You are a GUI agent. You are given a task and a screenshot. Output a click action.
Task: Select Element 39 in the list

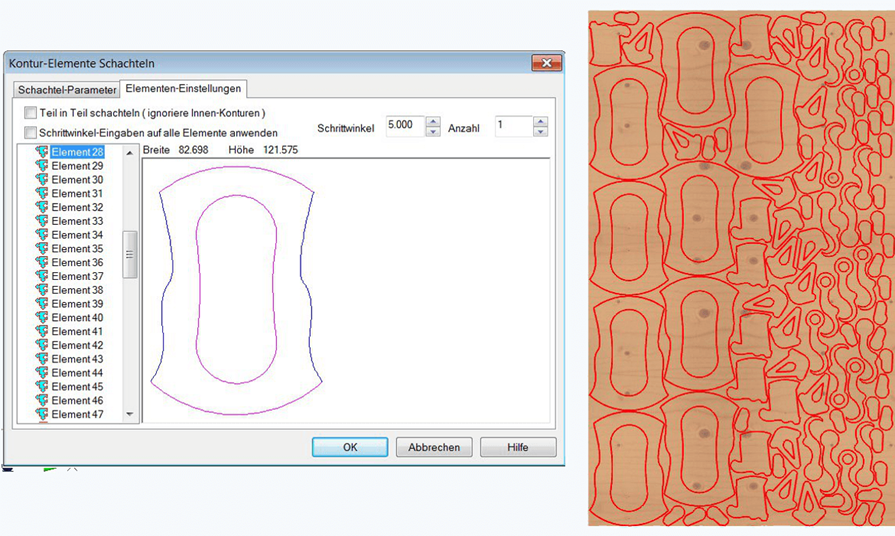coord(77,304)
